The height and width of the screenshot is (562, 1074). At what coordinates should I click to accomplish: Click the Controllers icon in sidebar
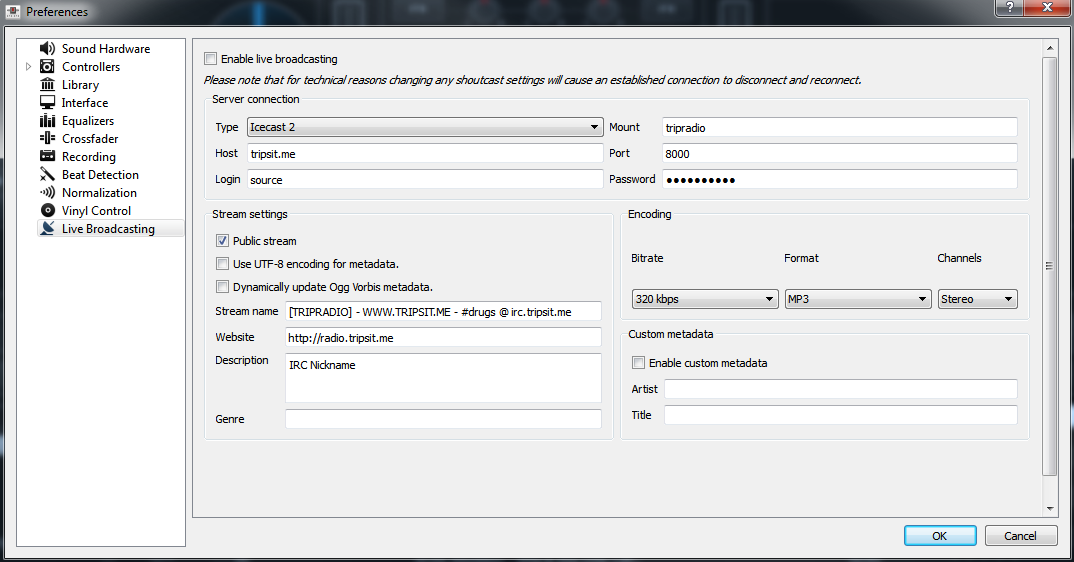47,66
